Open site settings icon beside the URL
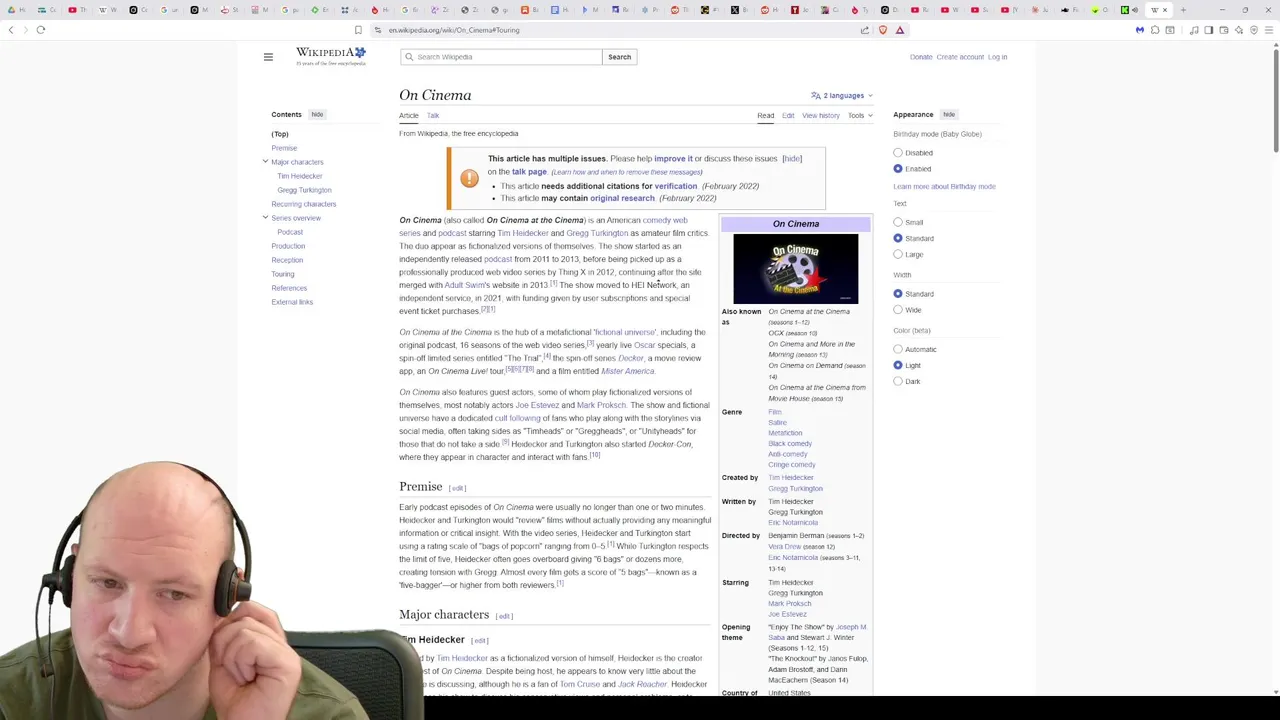 coord(378,30)
